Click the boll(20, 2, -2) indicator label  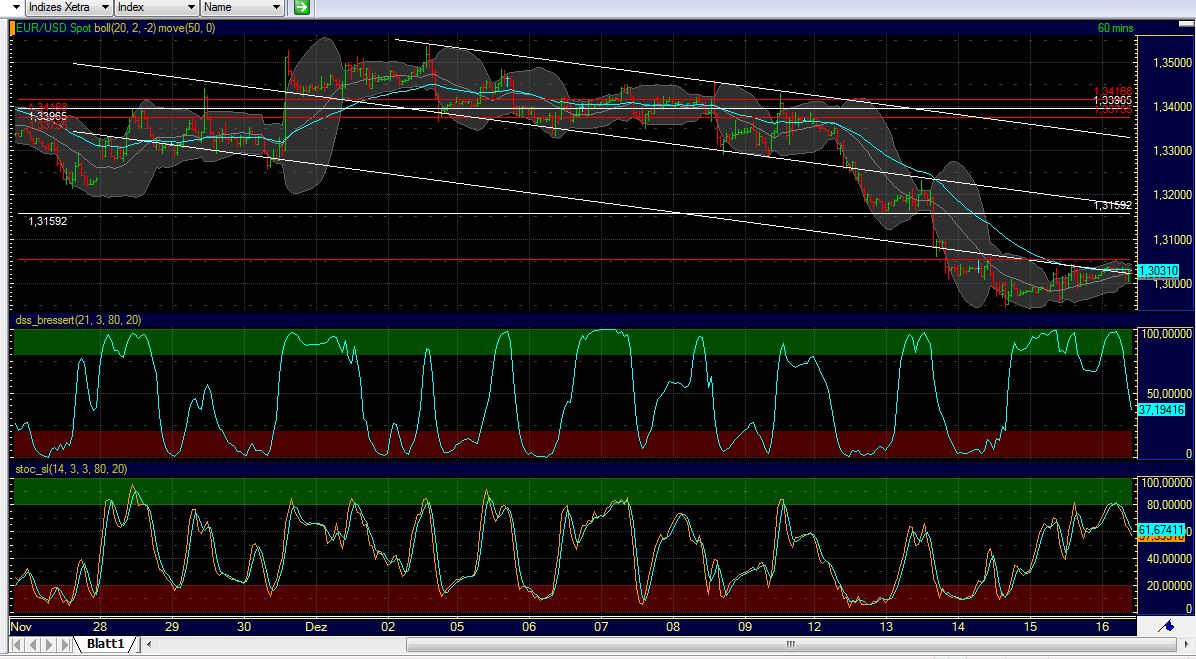[125, 28]
